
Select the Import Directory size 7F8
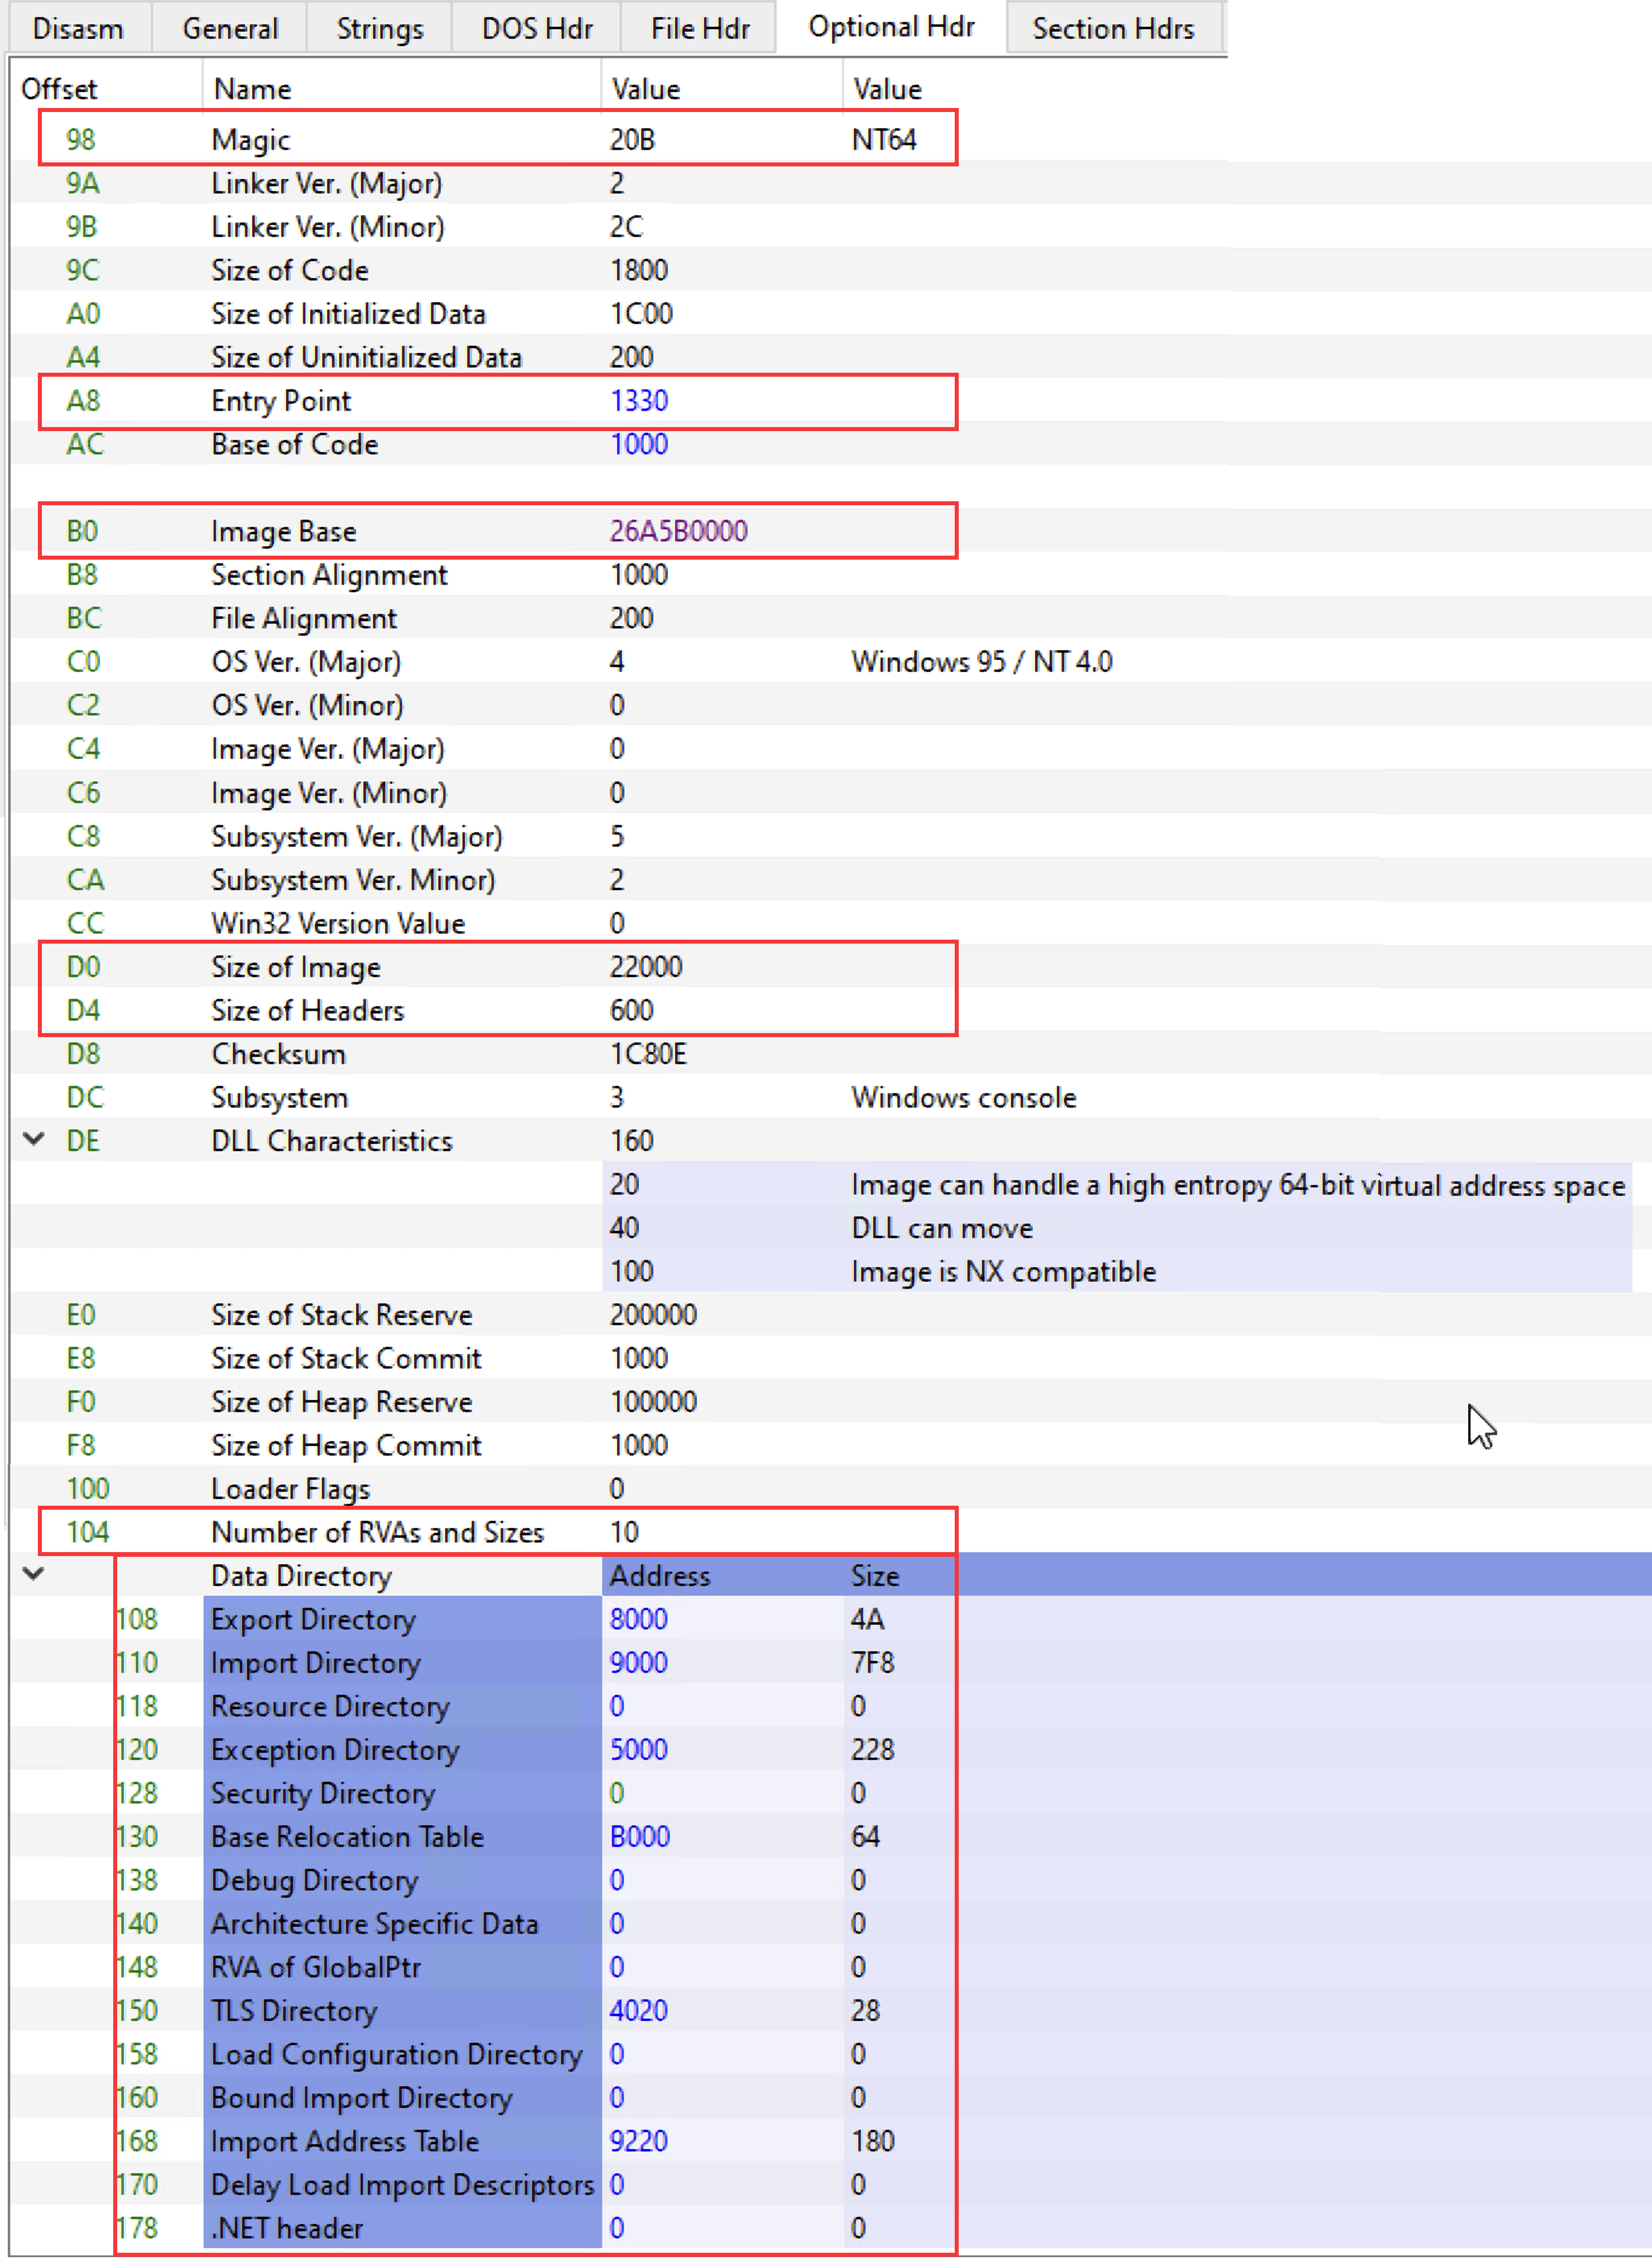point(872,1662)
